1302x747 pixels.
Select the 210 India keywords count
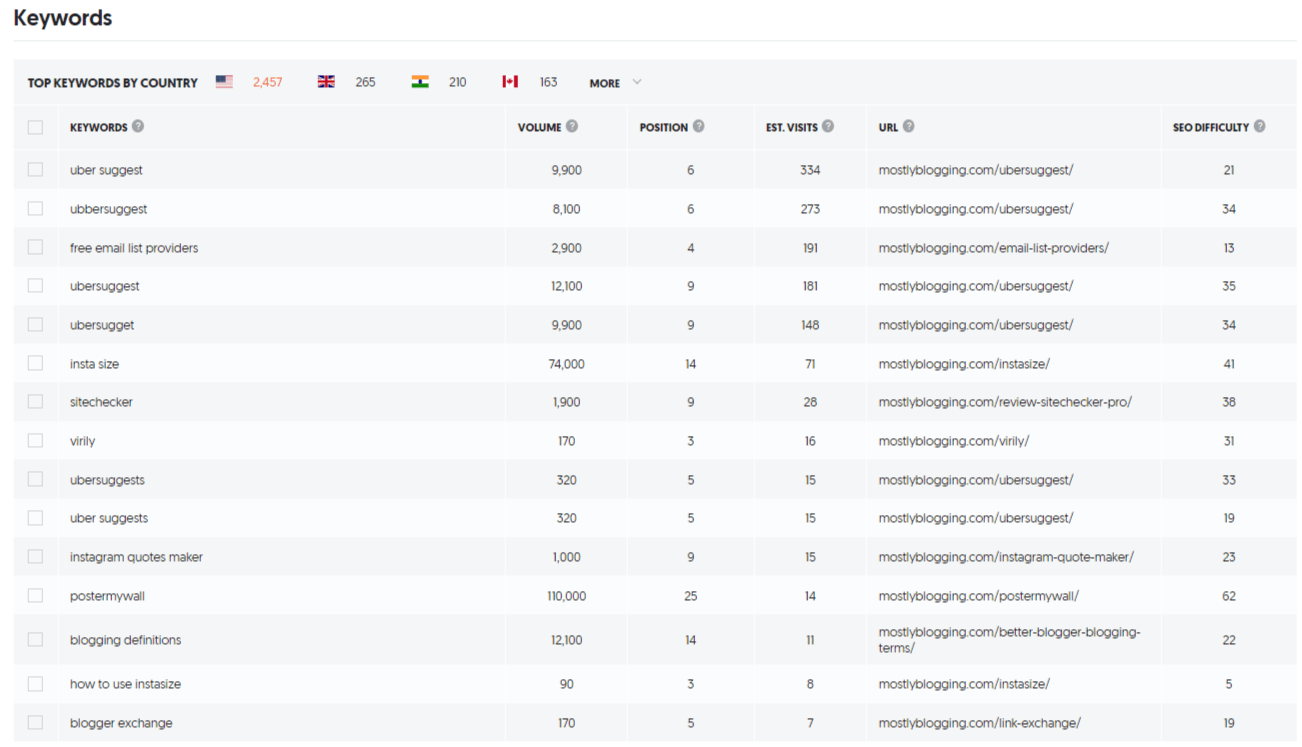457,83
